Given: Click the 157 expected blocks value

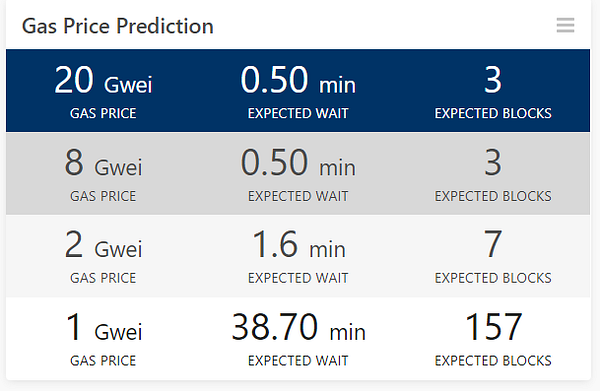Looking at the screenshot, I should 493,327.
